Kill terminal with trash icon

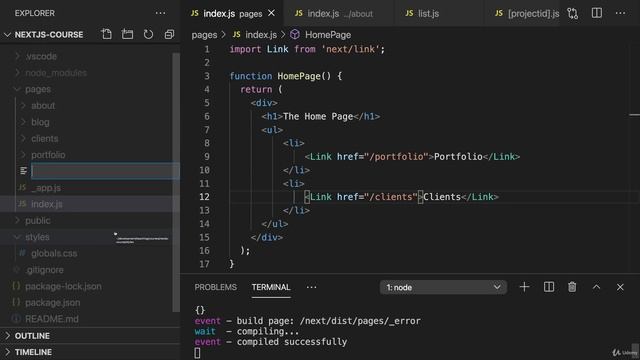coord(572,287)
